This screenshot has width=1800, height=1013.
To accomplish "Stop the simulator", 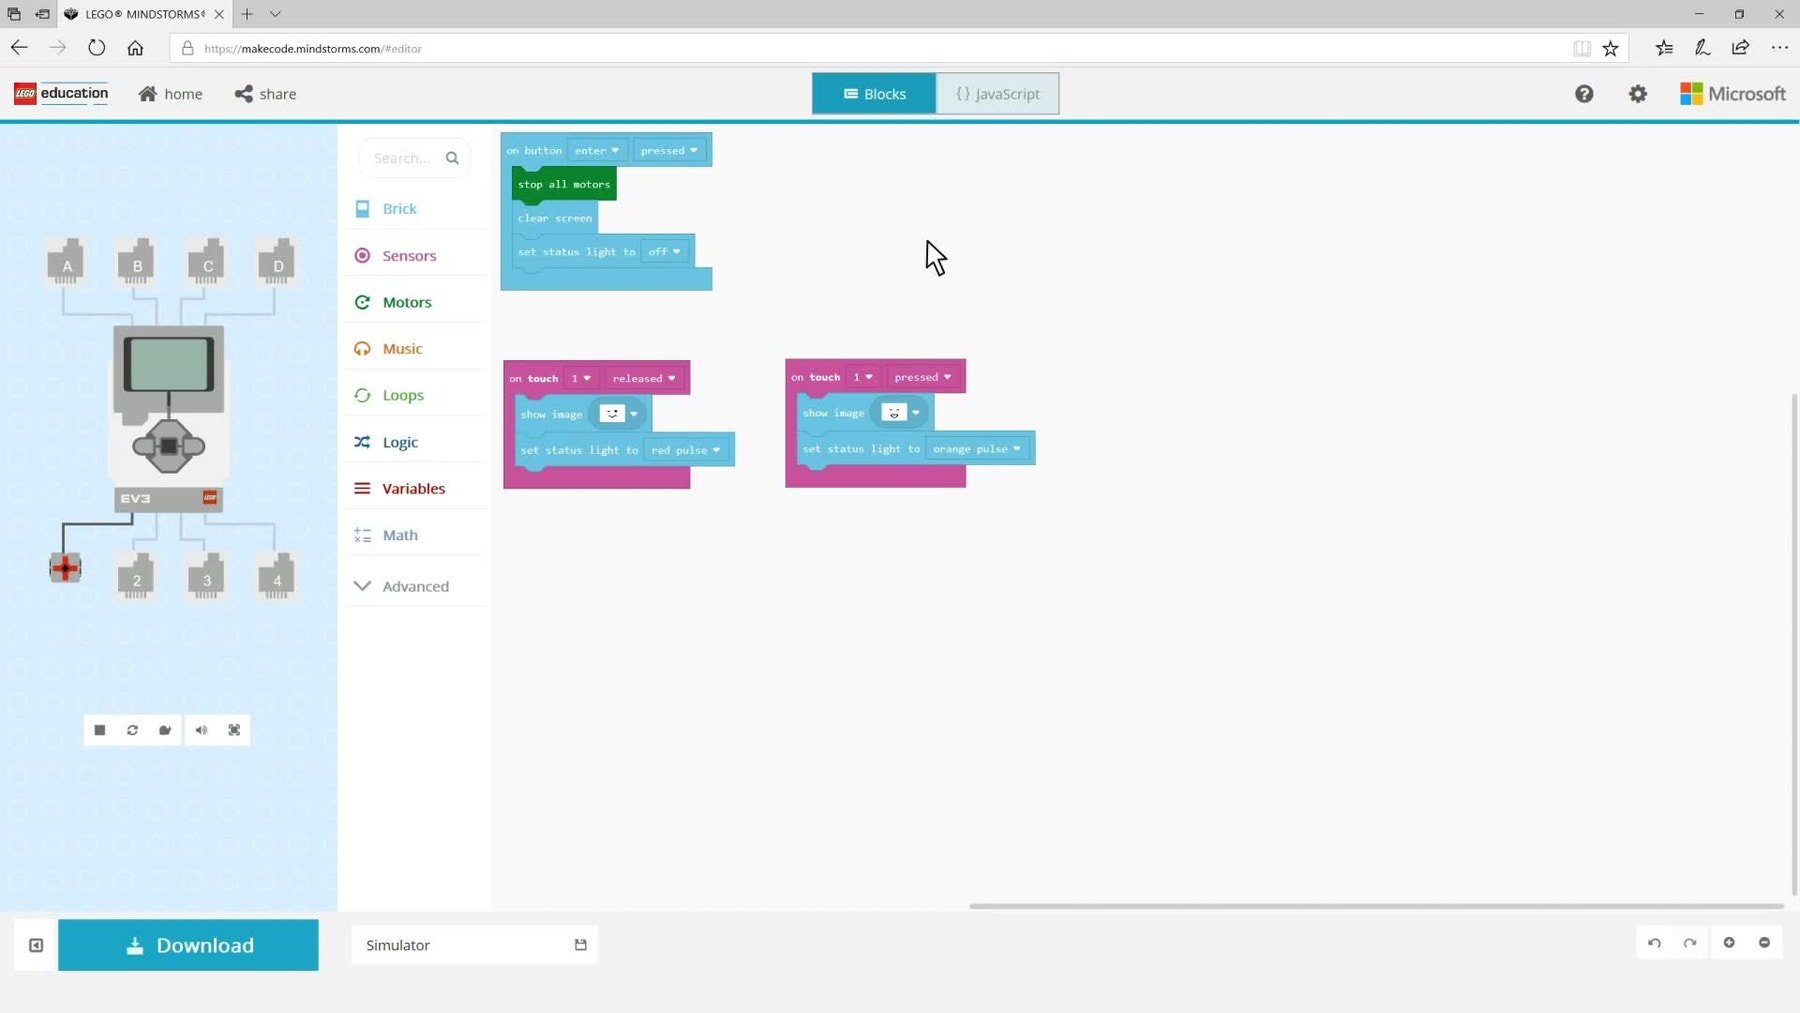I will [x=100, y=730].
